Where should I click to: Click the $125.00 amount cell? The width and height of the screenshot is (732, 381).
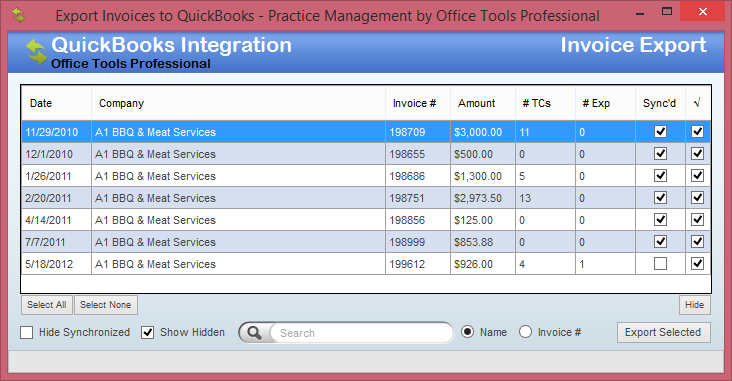483,219
